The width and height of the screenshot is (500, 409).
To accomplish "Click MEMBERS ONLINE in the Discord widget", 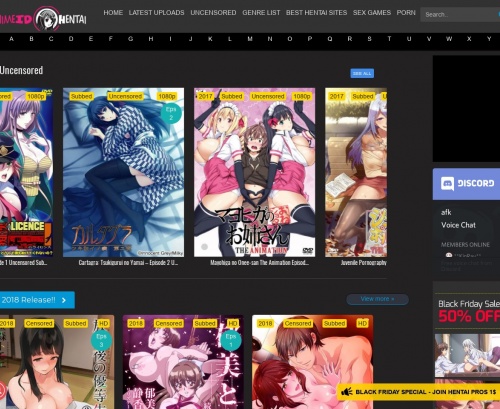I will (x=465, y=245).
